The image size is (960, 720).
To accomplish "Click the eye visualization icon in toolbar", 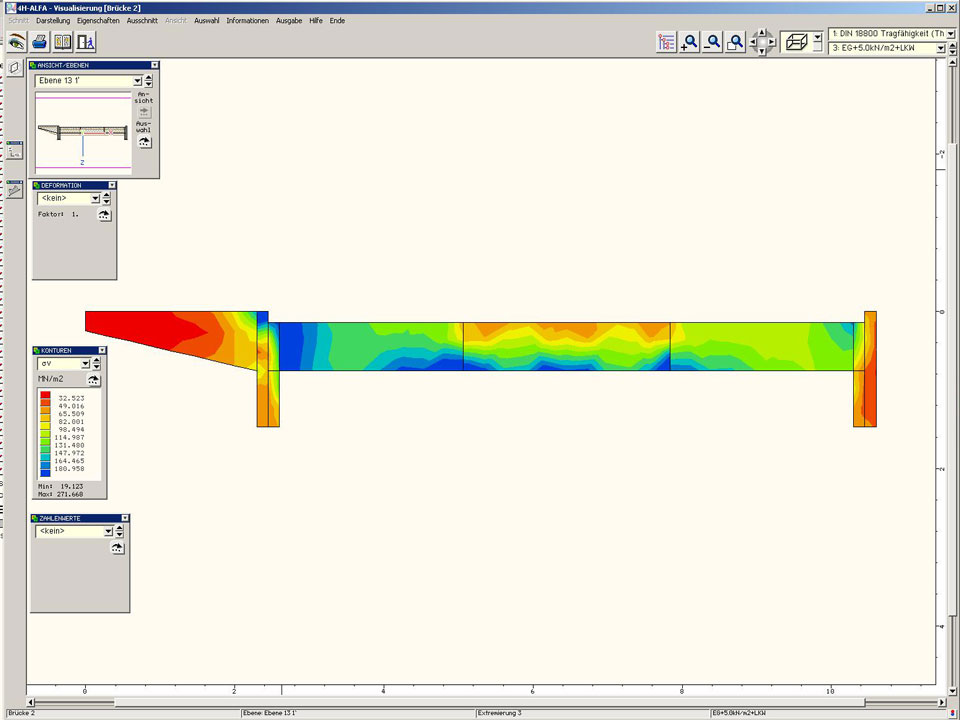I will pos(16,42).
